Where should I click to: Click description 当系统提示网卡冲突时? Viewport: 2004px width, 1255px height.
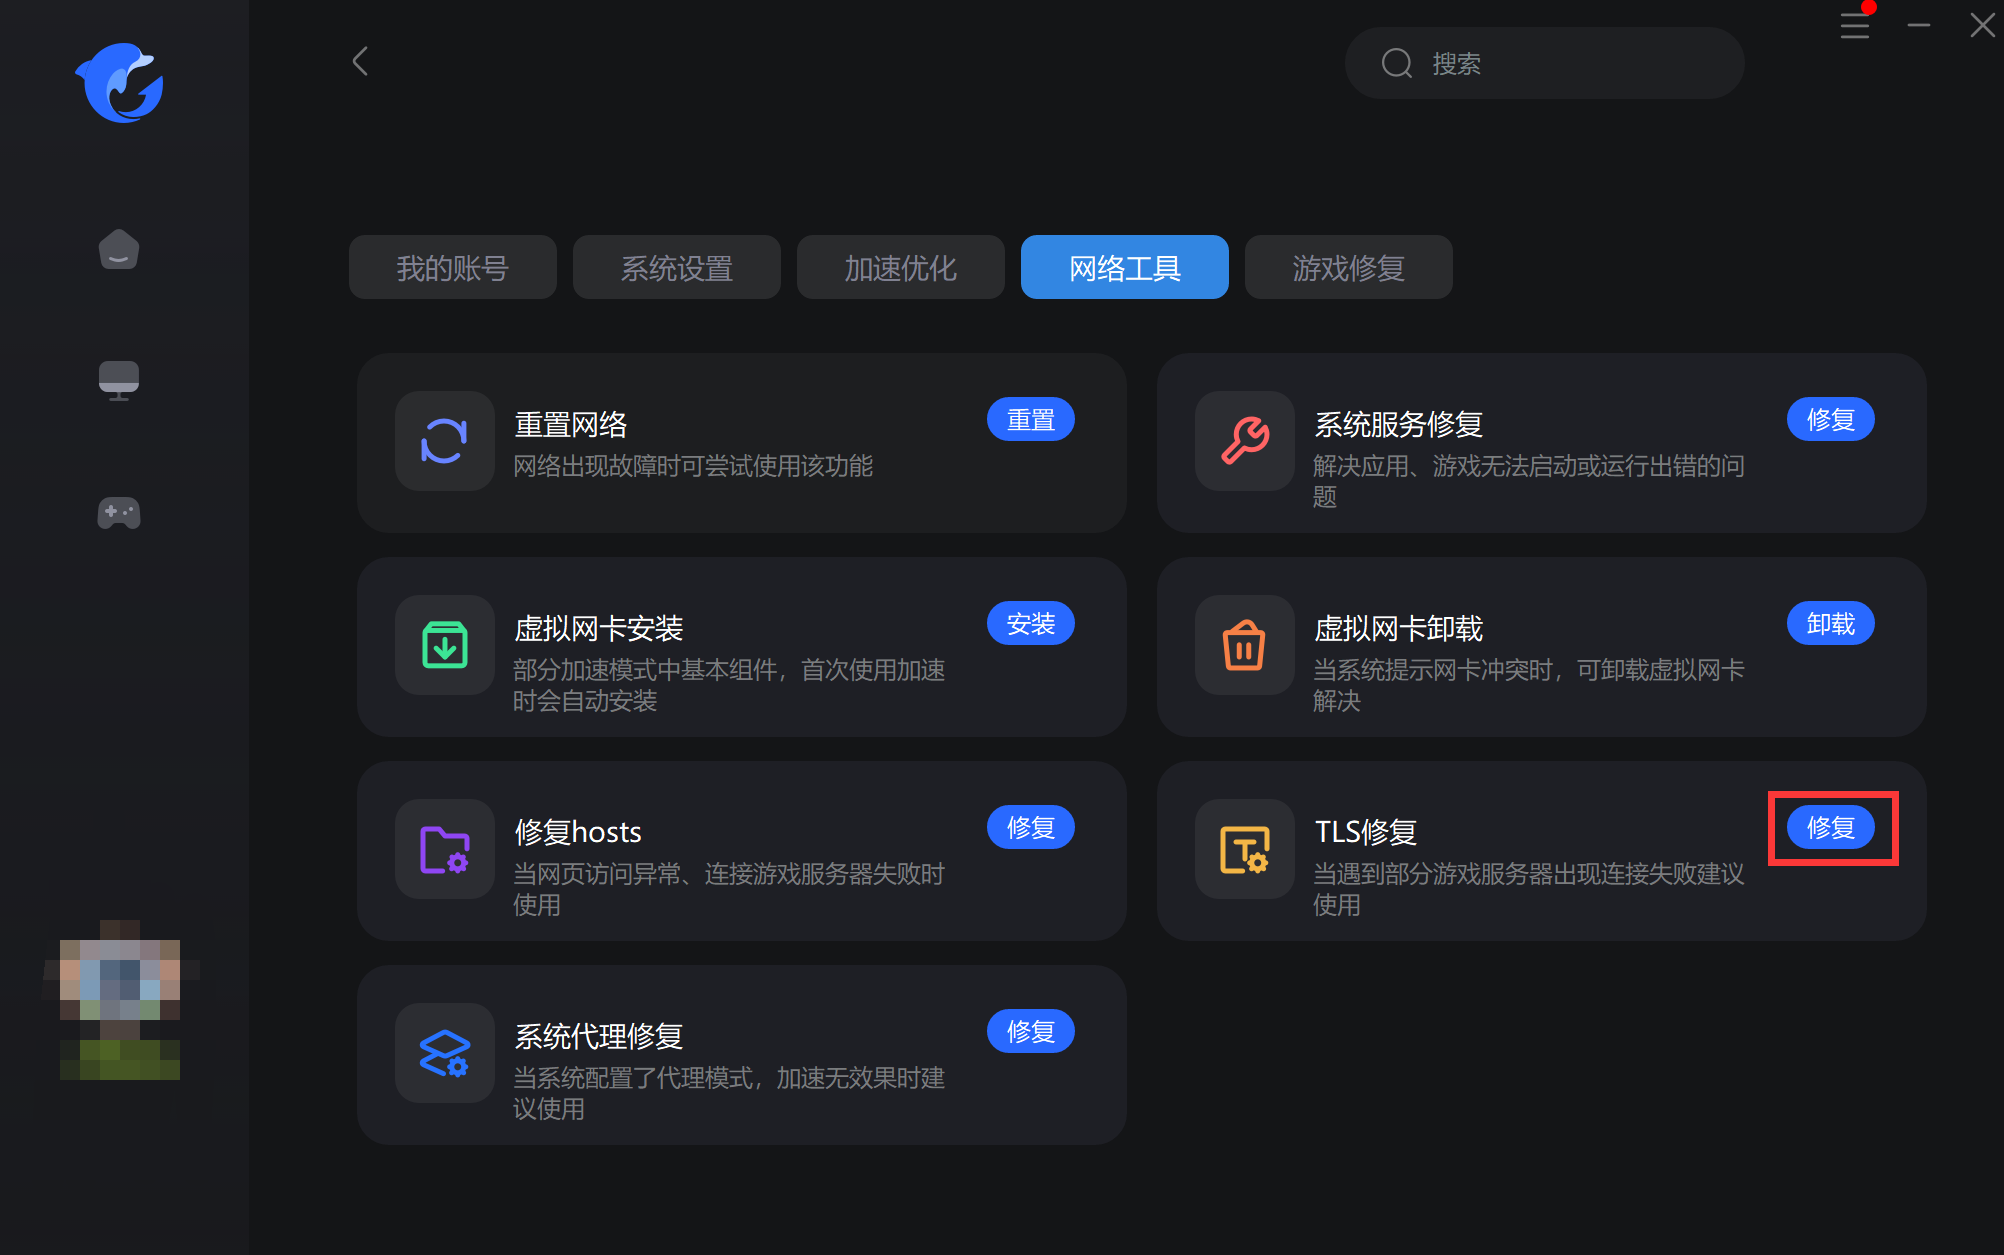click(1529, 685)
